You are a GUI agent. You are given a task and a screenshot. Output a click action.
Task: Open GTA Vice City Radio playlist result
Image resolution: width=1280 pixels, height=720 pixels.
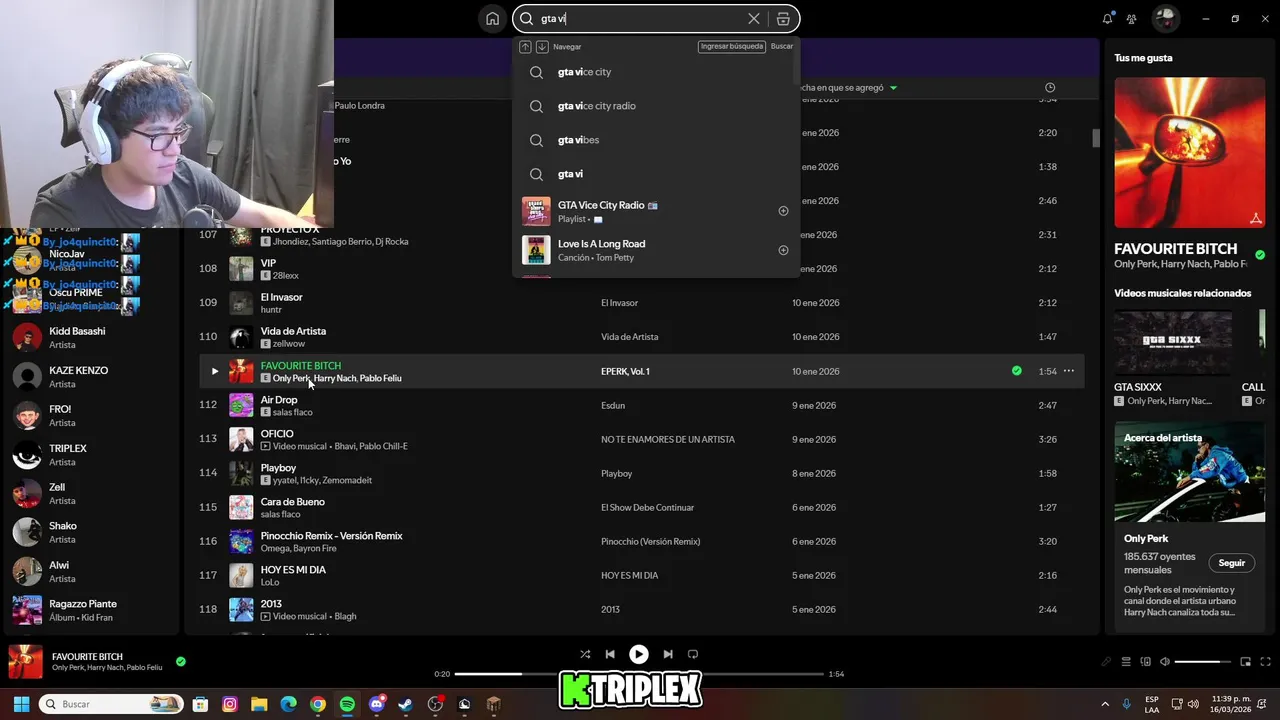click(656, 211)
